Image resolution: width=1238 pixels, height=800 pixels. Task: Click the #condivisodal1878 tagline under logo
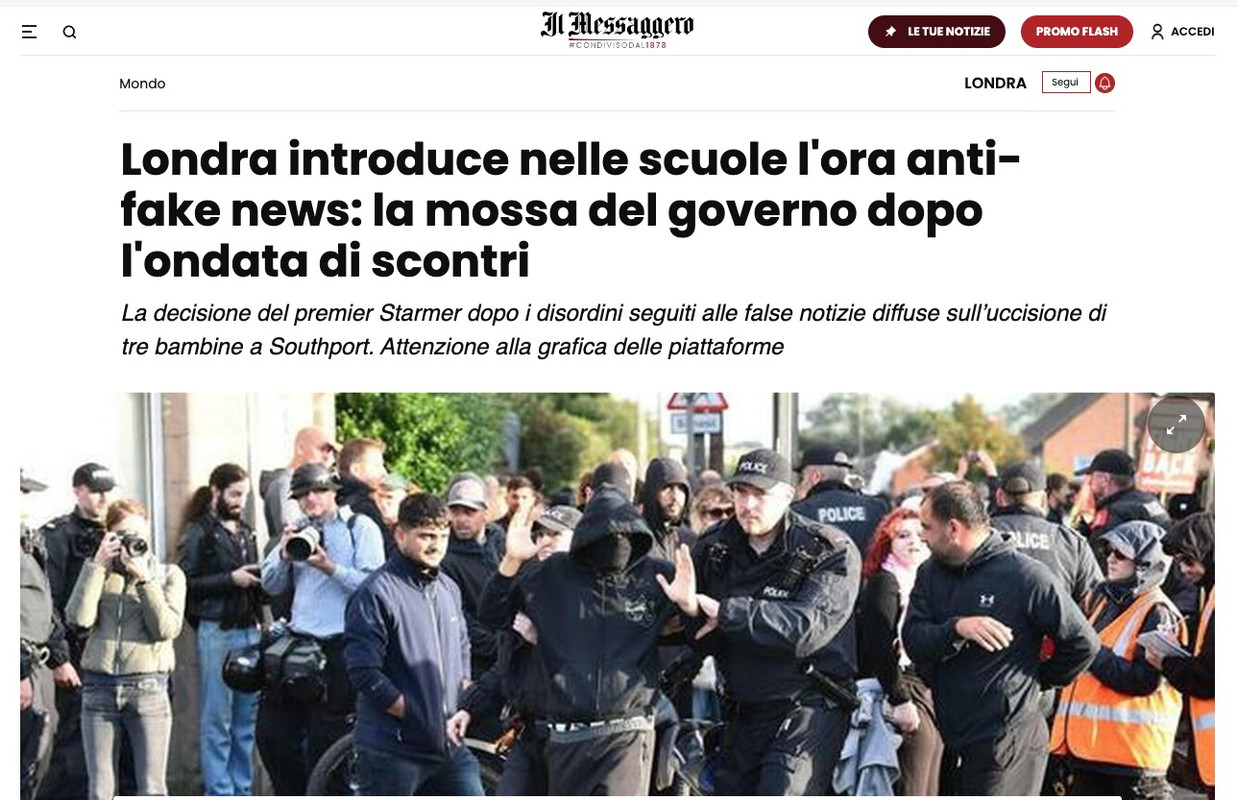tap(617, 45)
